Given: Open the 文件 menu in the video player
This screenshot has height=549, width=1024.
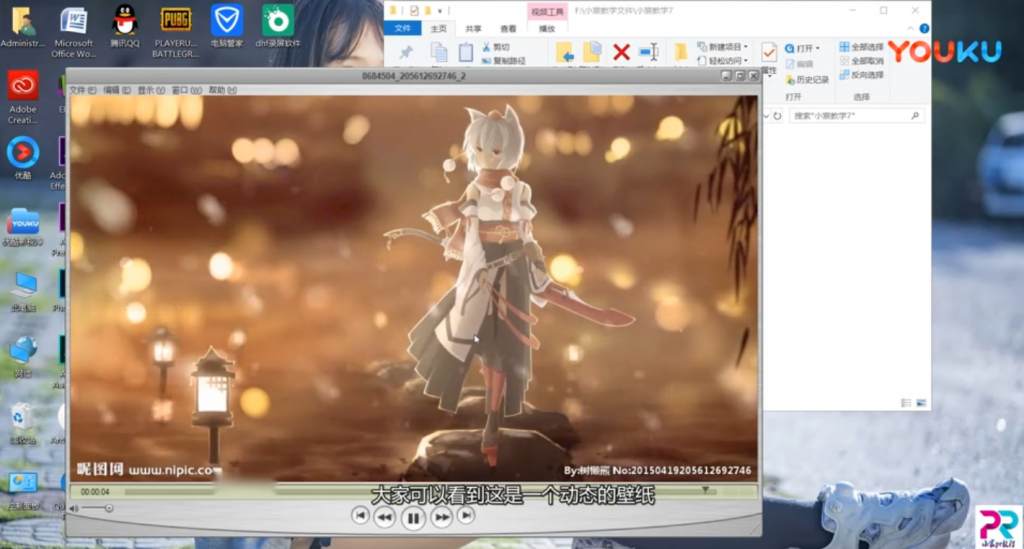Looking at the screenshot, I should click(x=82, y=90).
